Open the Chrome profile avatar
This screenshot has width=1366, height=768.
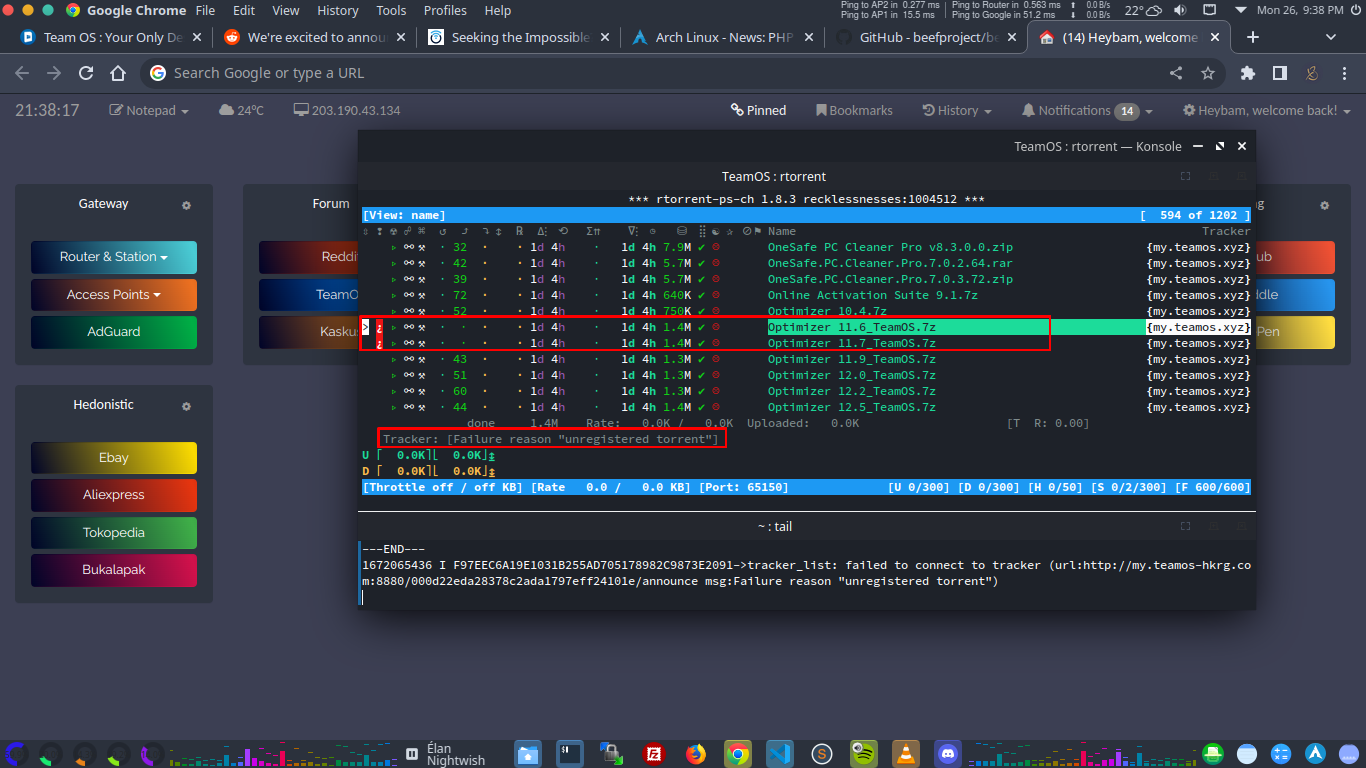coord(1311,73)
